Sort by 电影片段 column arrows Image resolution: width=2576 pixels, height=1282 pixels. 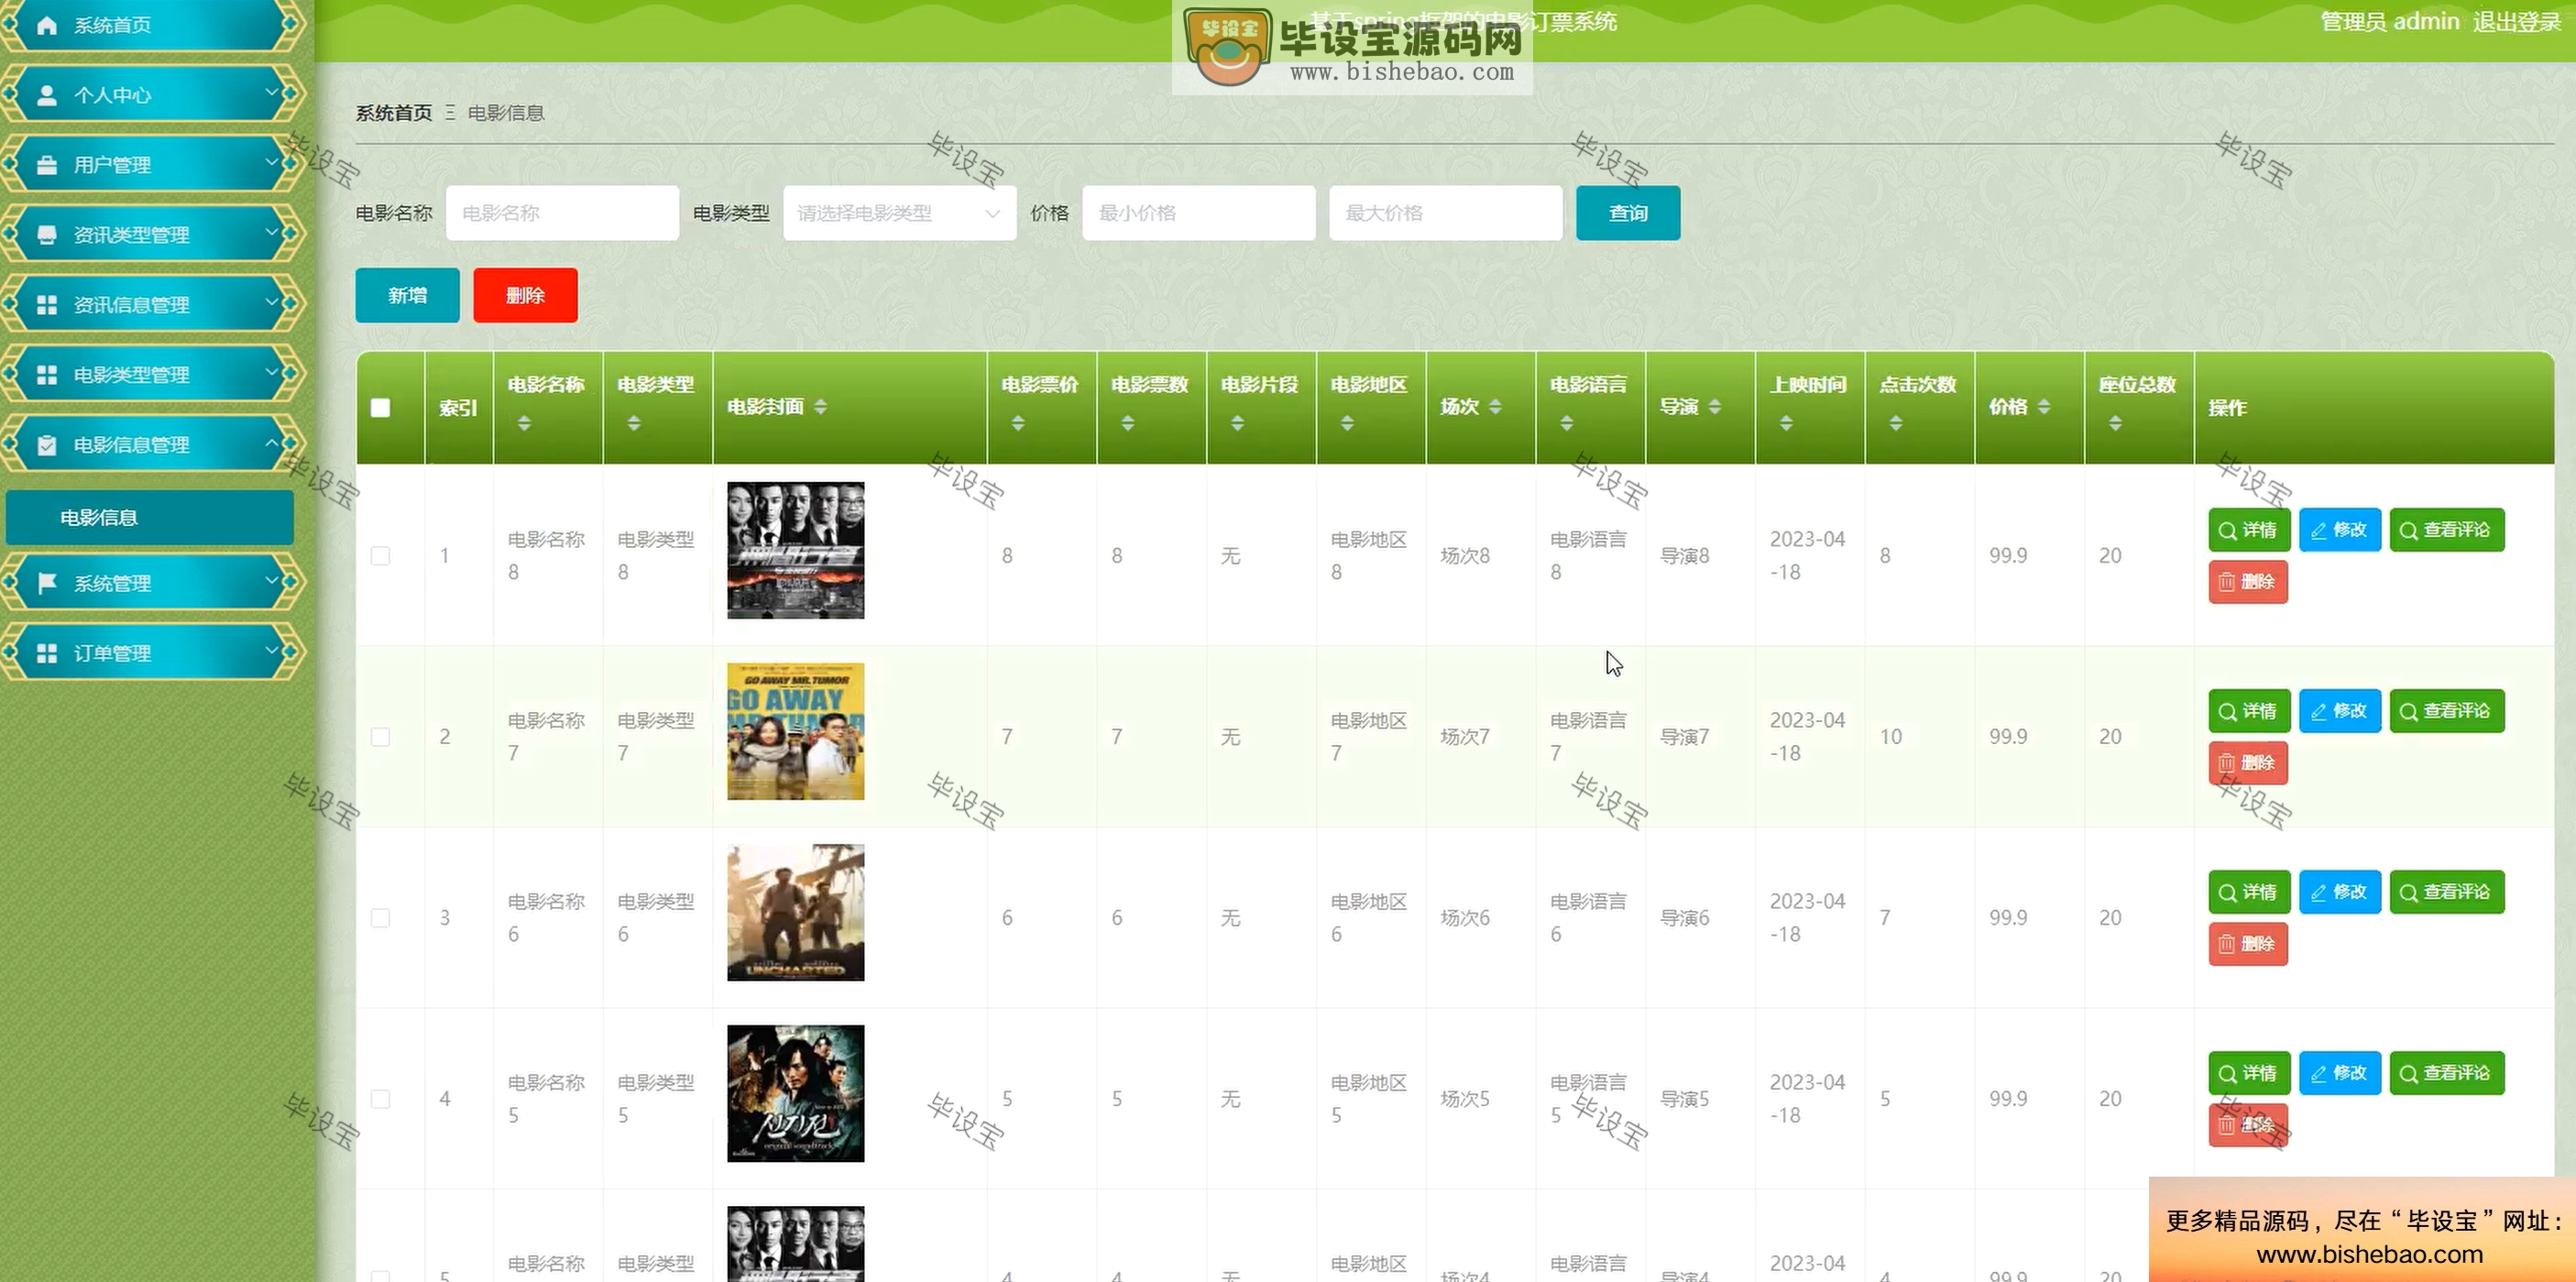(x=1238, y=424)
